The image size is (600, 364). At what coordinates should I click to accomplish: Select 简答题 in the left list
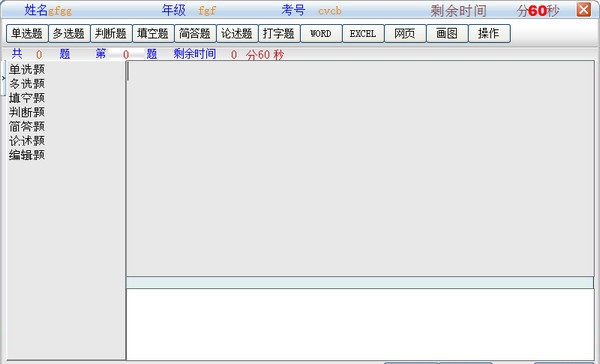(x=27, y=126)
